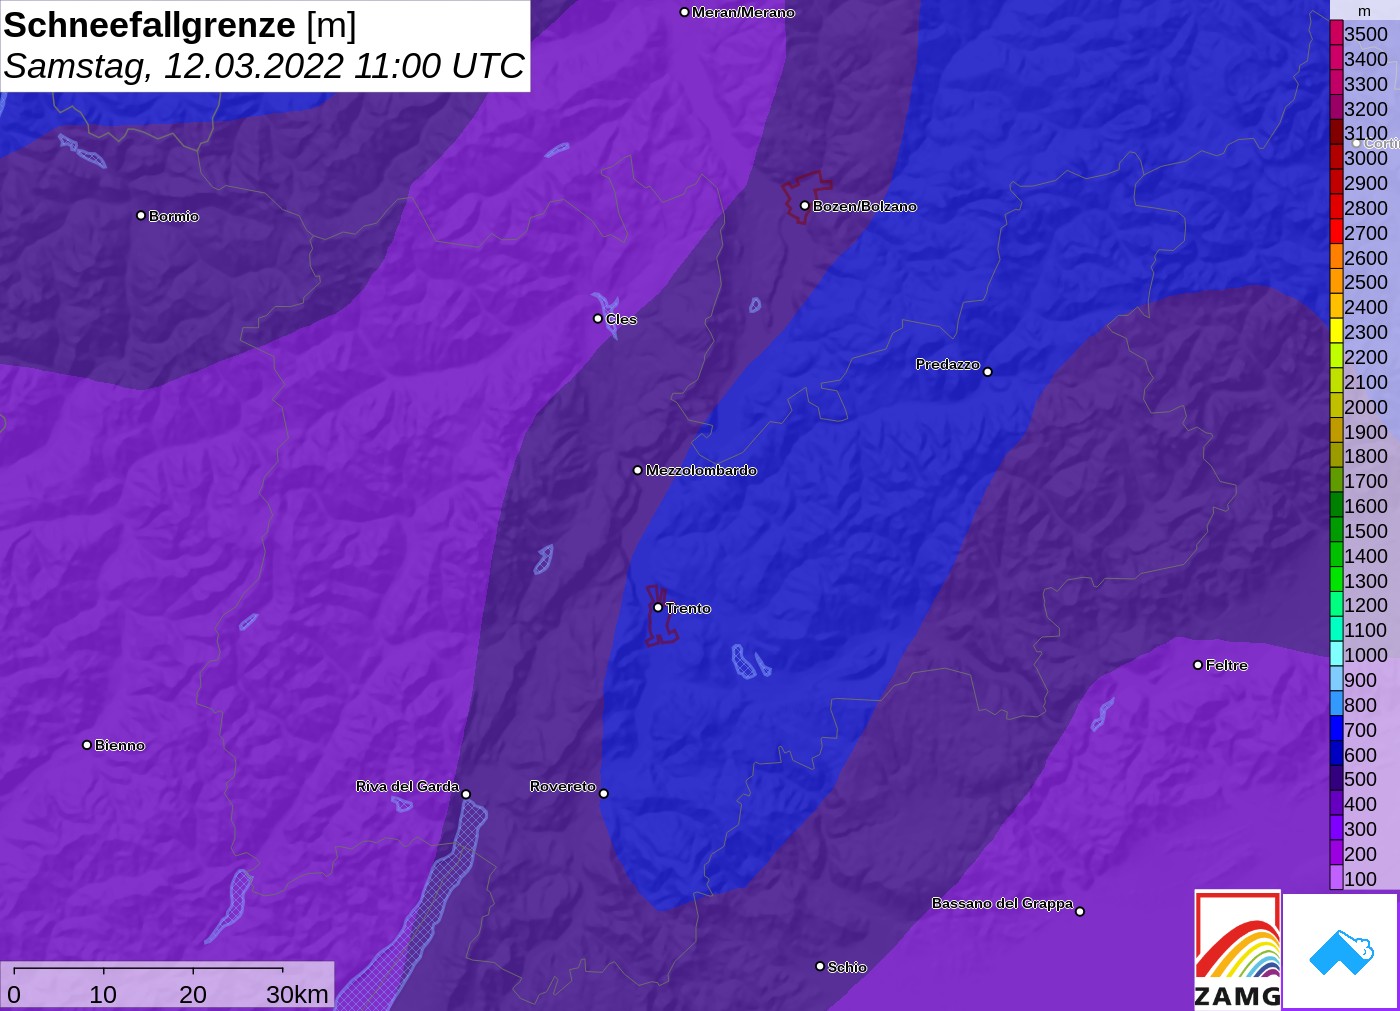Viewport: 1400px width, 1011px height.
Task: Click the 100 m legend swatch
Action: coord(1336,878)
